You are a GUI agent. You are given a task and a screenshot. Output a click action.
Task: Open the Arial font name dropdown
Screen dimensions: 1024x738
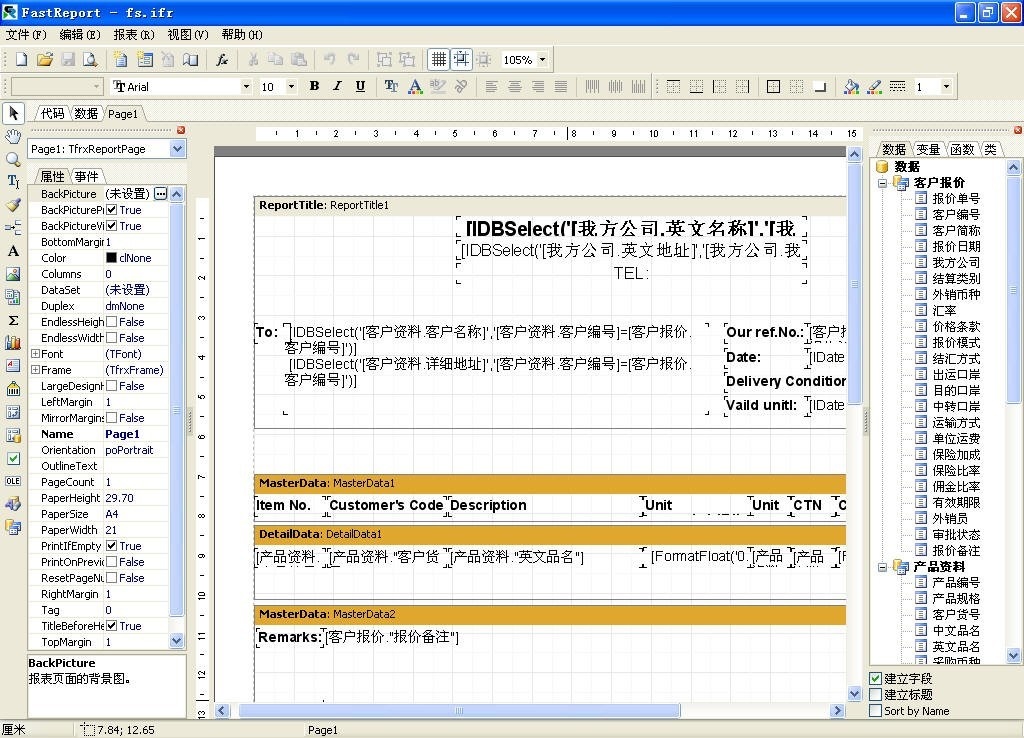click(x=246, y=86)
